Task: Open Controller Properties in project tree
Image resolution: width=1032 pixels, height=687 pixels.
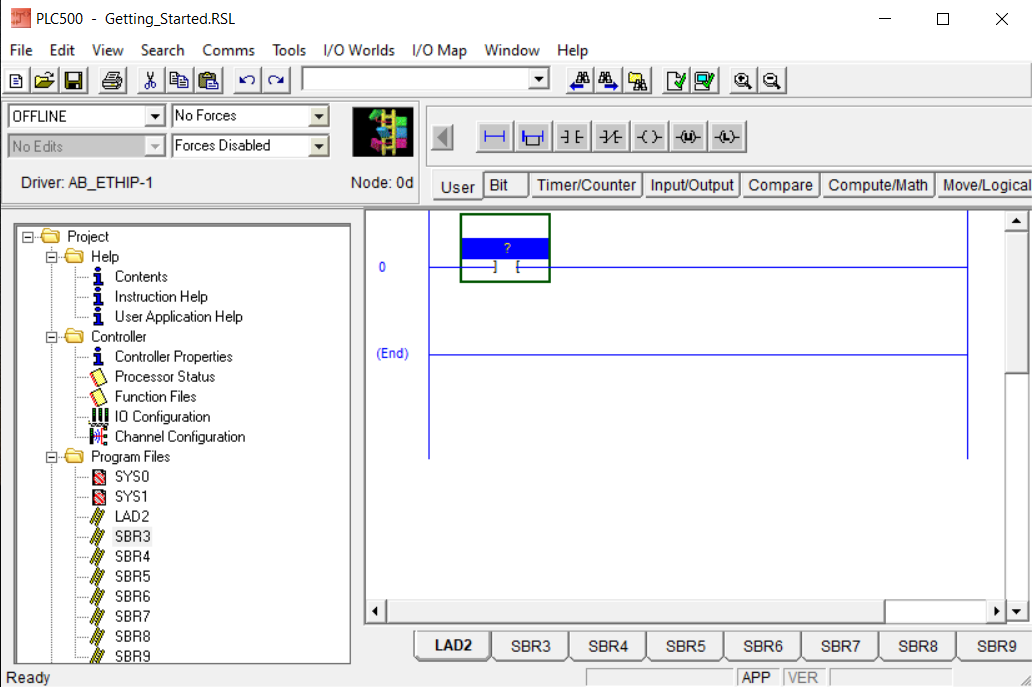Action: pyautogui.click(x=173, y=357)
